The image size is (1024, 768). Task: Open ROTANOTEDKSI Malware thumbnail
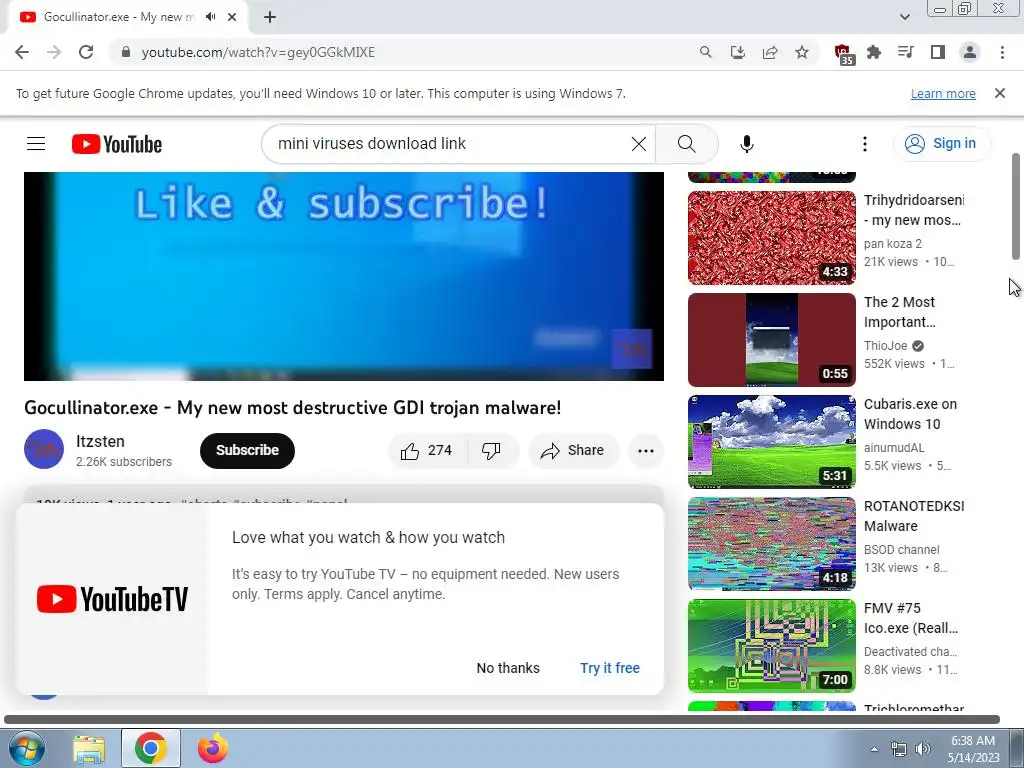tap(771, 544)
